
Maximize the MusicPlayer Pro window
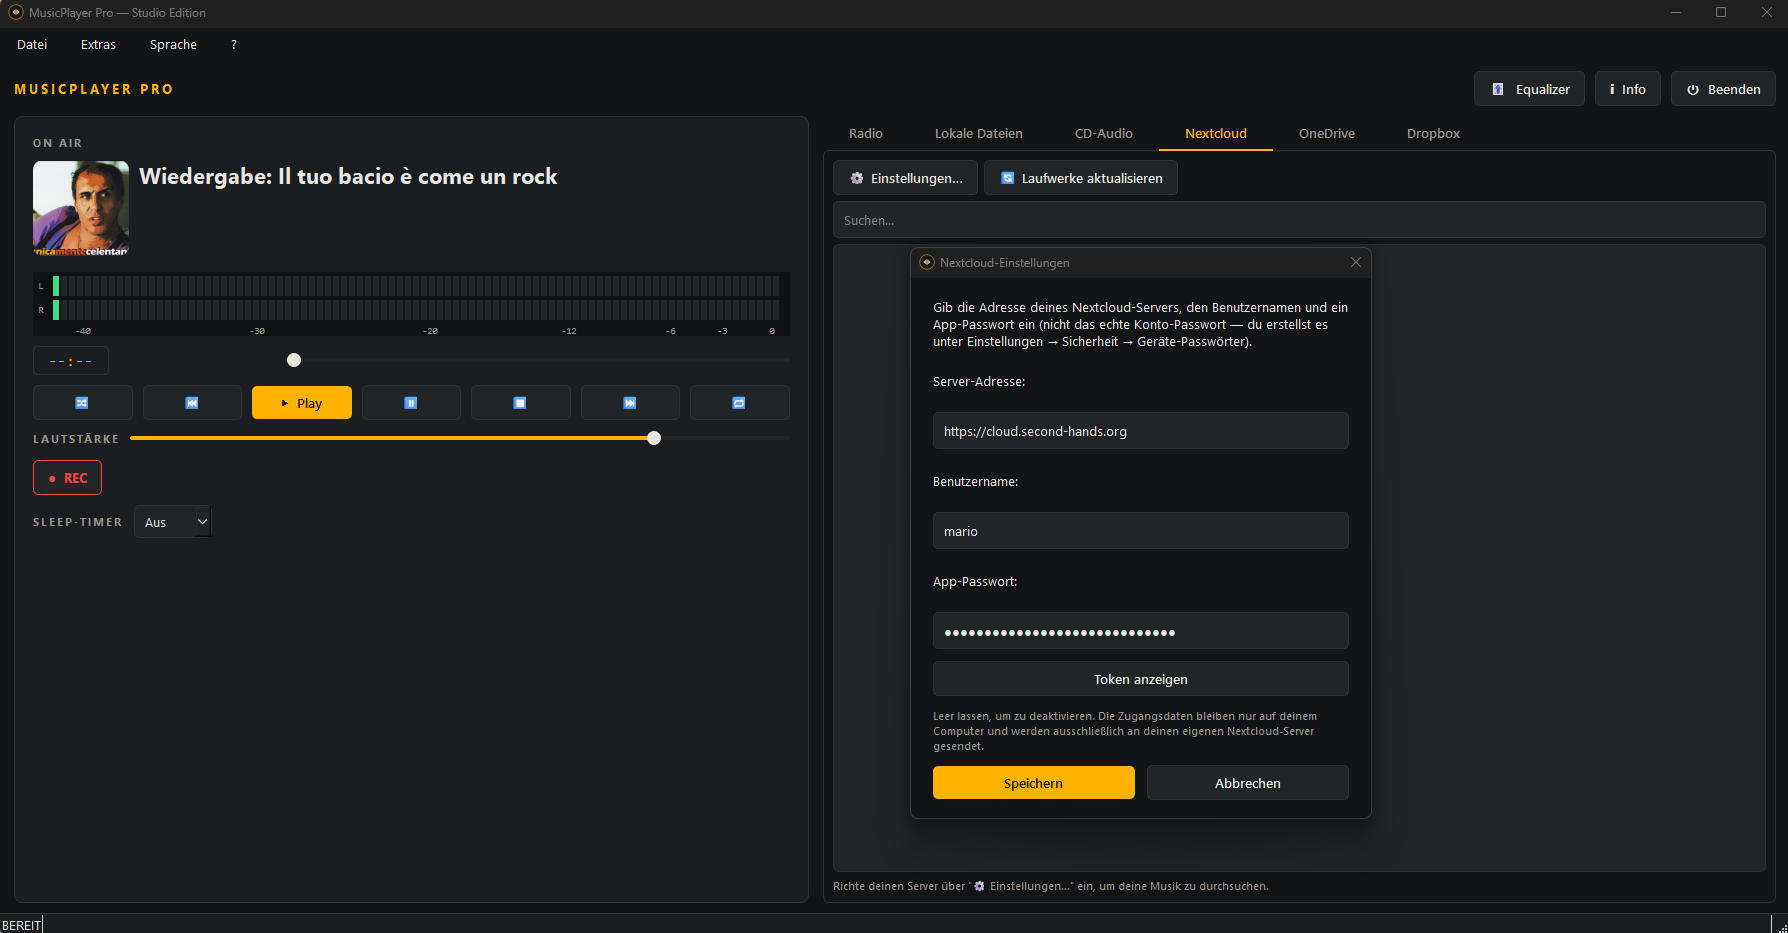coord(1721,12)
